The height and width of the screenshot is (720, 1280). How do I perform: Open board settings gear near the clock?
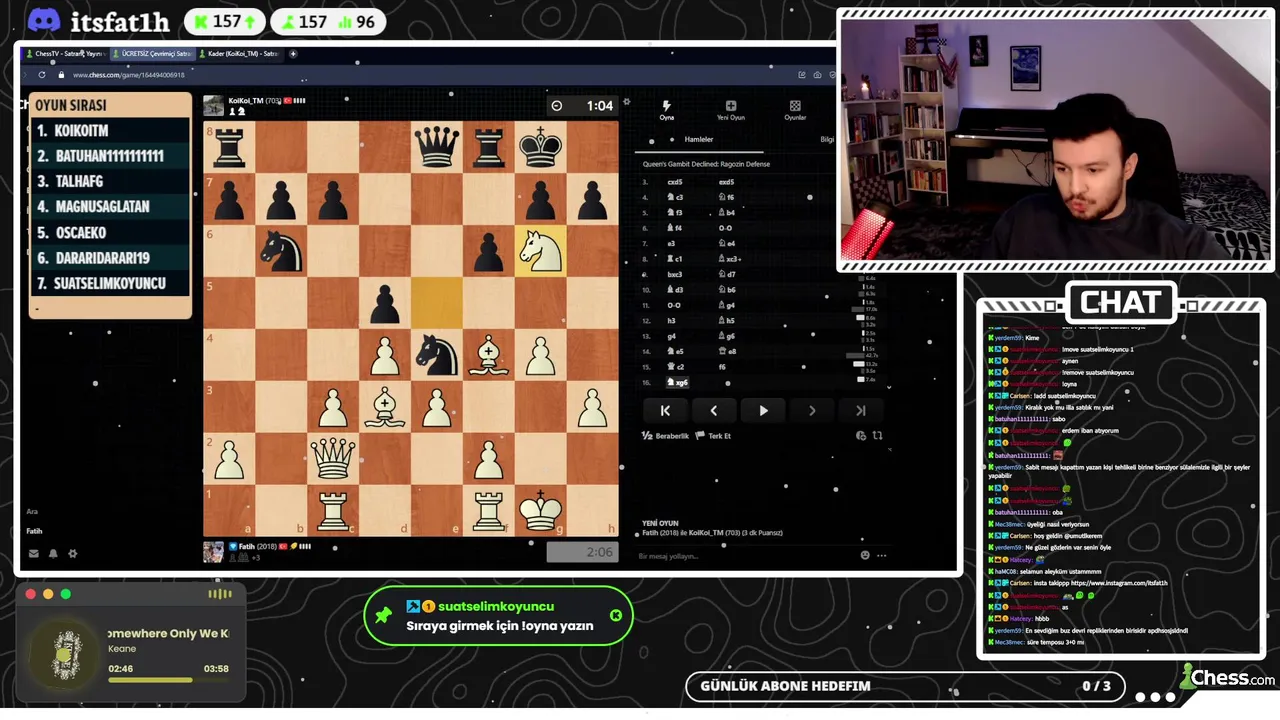point(627,102)
